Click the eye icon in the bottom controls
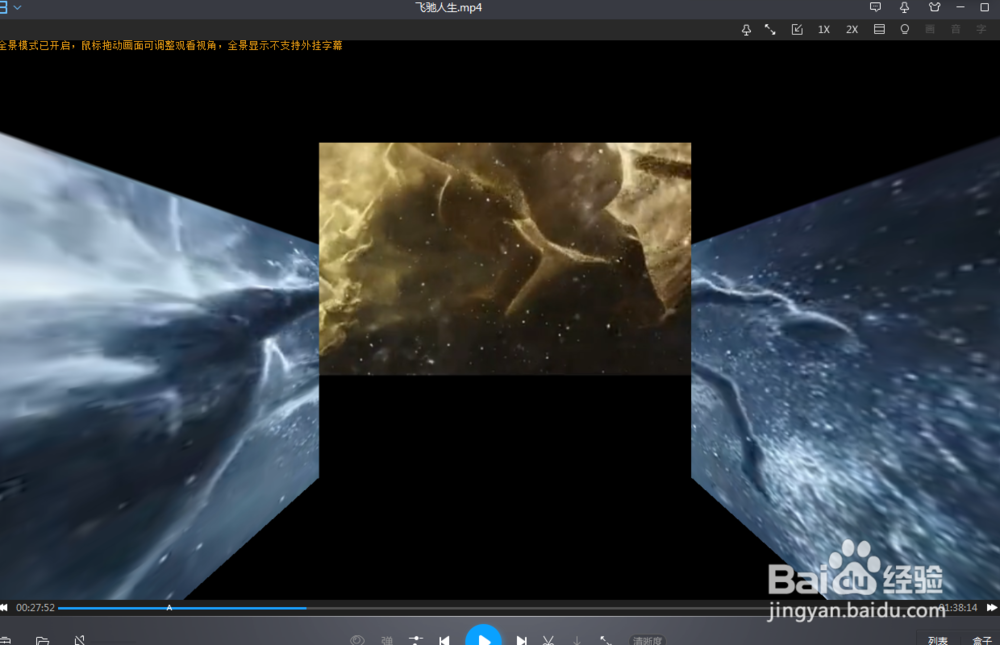The height and width of the screenshot is (645, 1000). [357, 640]
